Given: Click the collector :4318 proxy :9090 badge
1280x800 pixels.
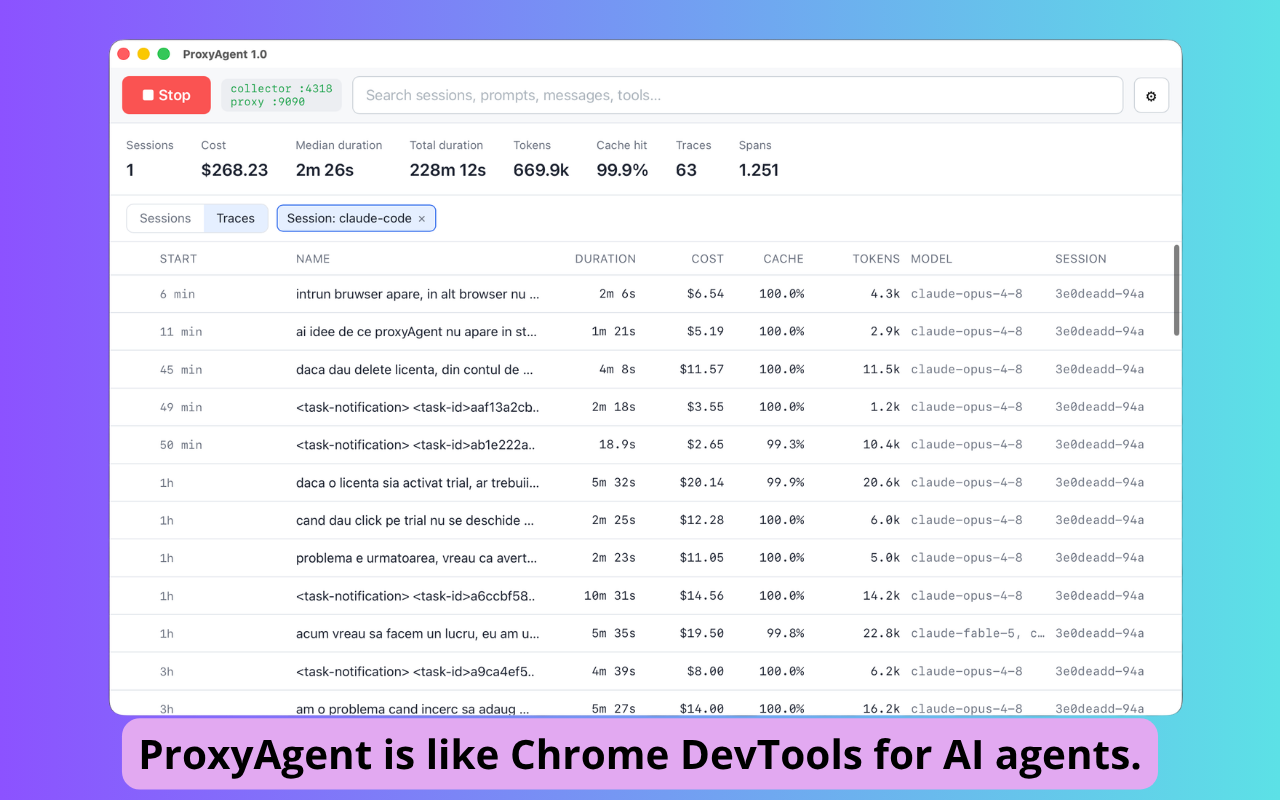Looking at the screenshot, I should click(281, 95).
